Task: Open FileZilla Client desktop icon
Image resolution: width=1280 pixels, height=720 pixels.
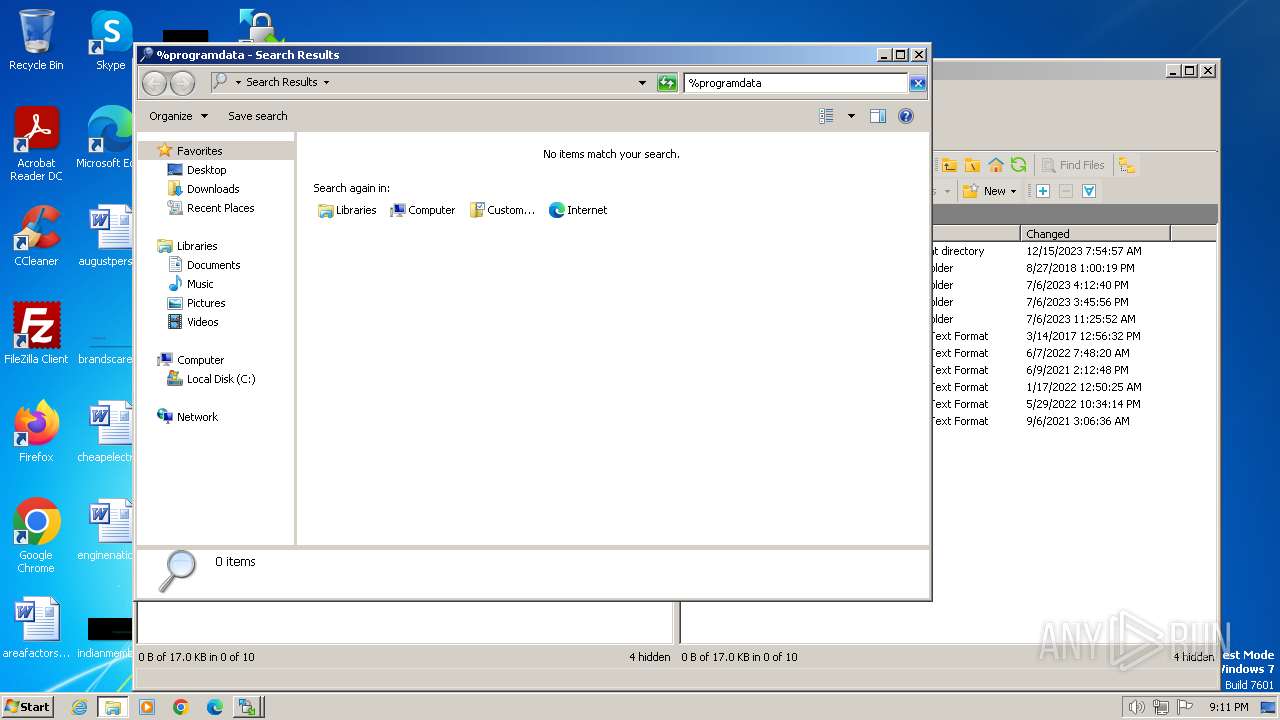Action: pyautogui.click(x=36, y=333)
